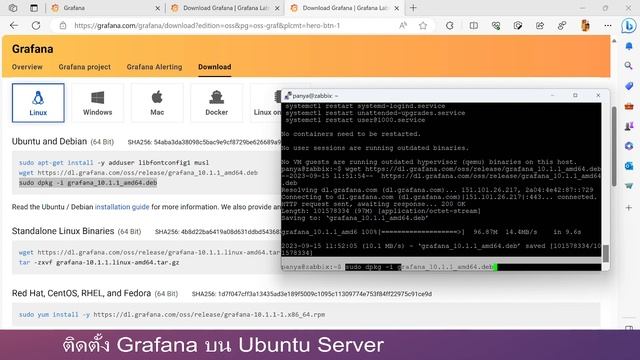Open the Bing Copilot sidebar button
The image size is (640, 360).
[629, 25]
